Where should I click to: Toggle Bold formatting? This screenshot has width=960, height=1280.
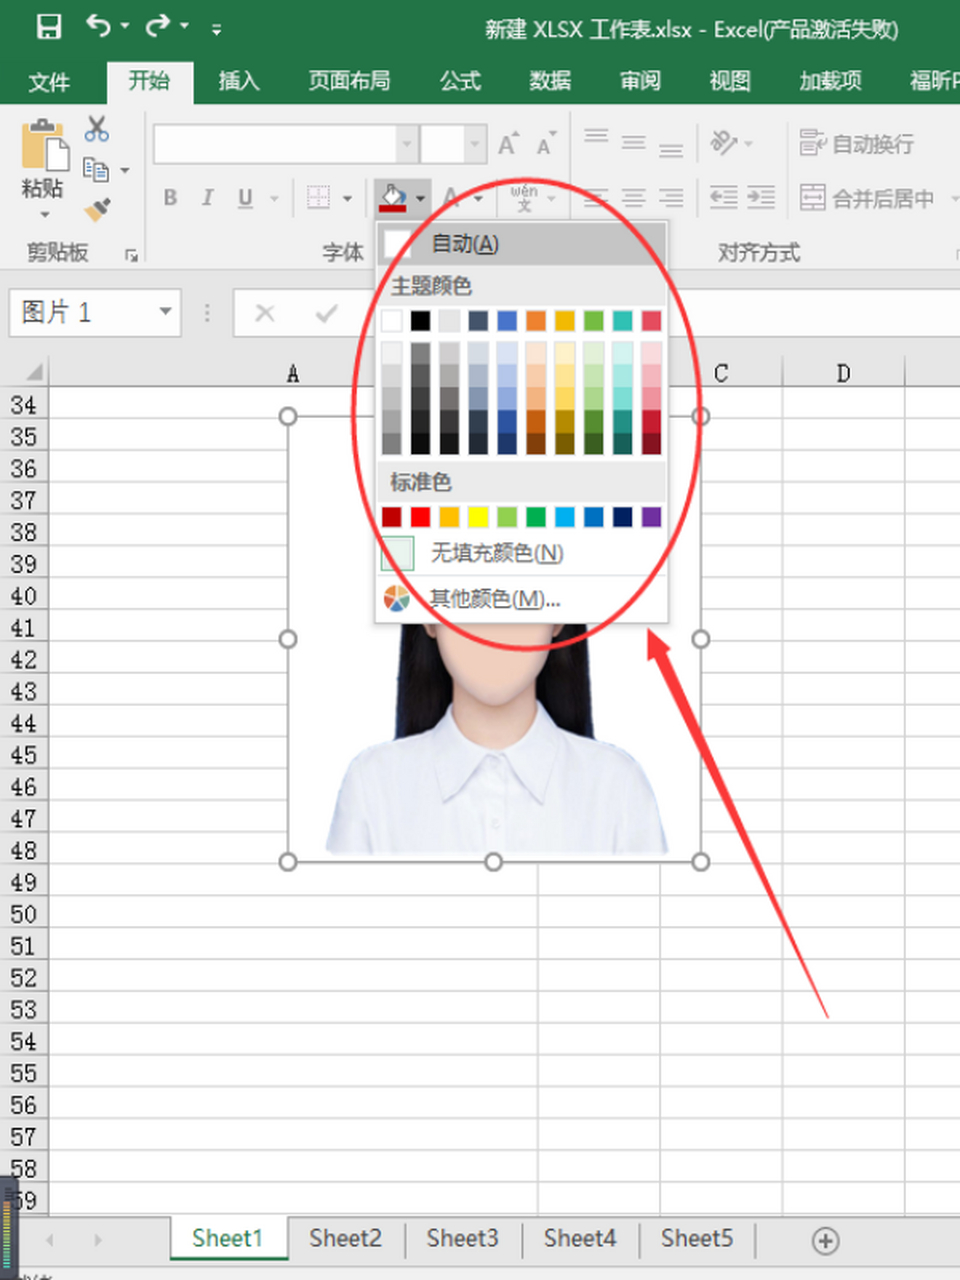click(171, 198)
